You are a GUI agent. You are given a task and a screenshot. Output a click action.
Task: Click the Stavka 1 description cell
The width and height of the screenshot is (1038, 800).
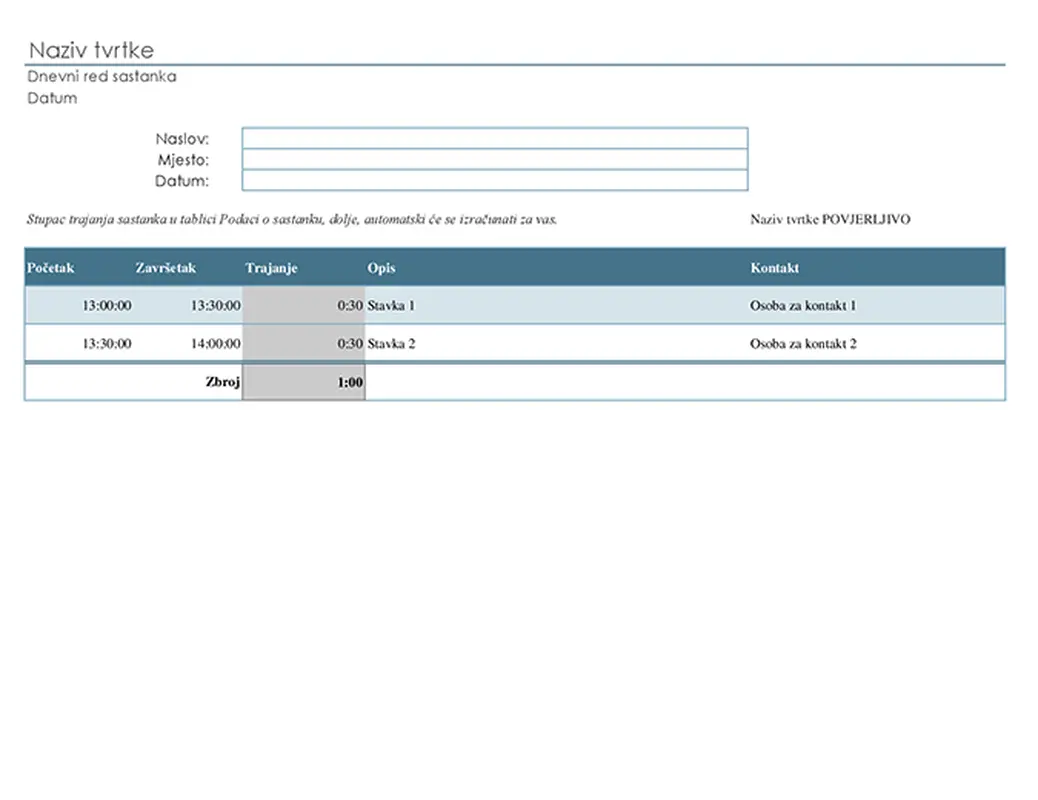(391, 306)
